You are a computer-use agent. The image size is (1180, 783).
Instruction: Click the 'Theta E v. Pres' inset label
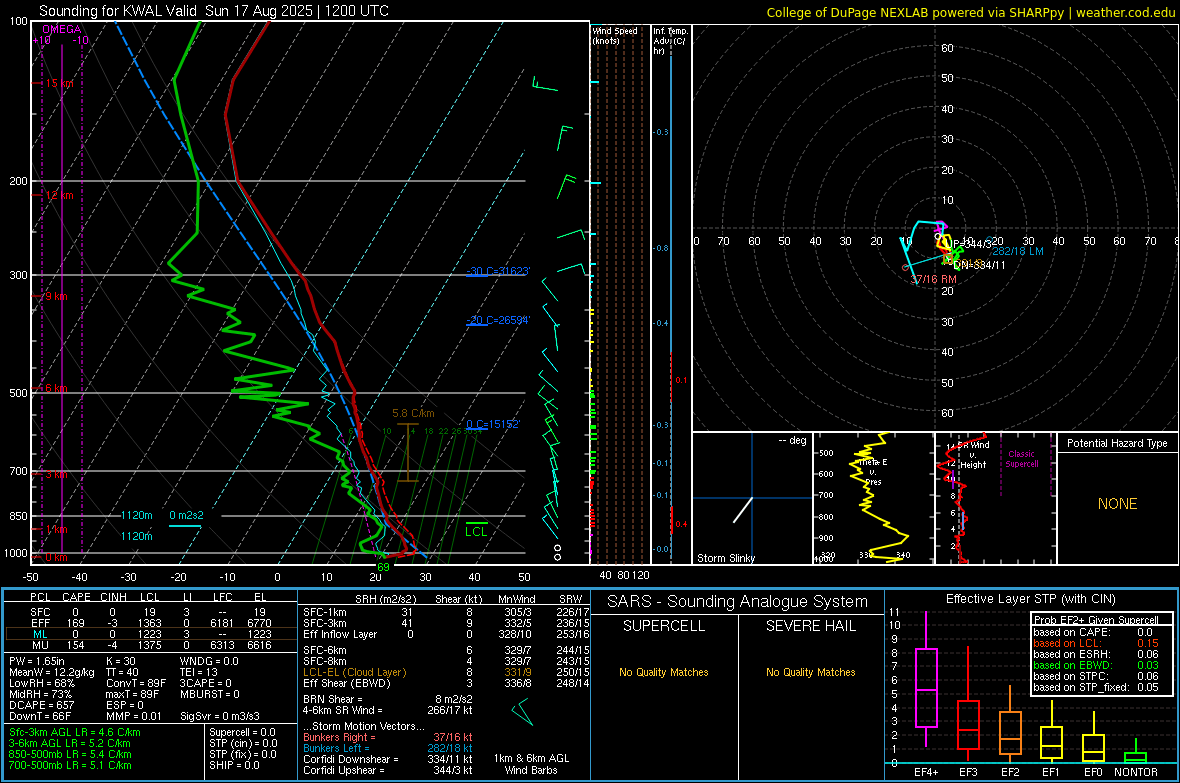pyautogui.click(x=873, y=472)
